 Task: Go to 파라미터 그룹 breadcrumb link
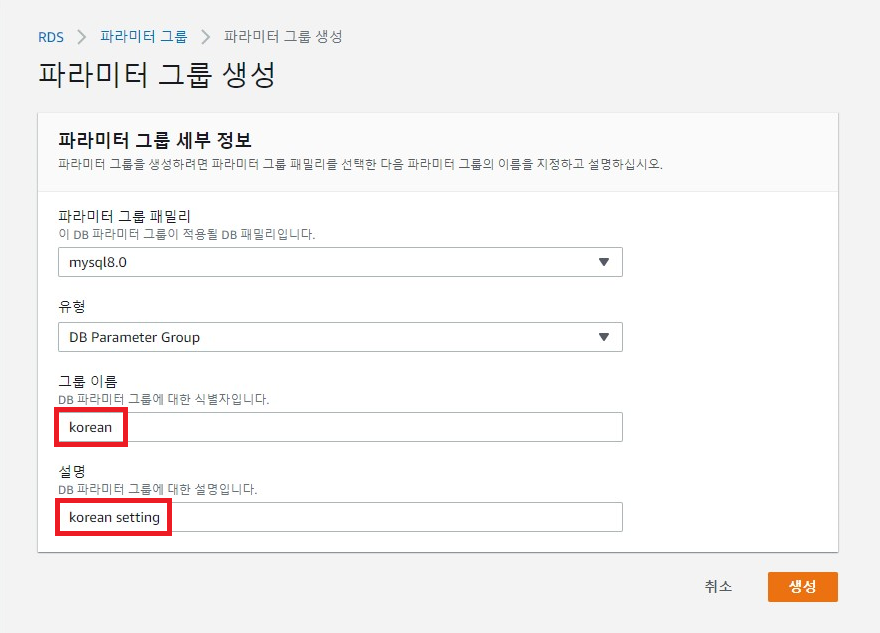pos(143,36)
